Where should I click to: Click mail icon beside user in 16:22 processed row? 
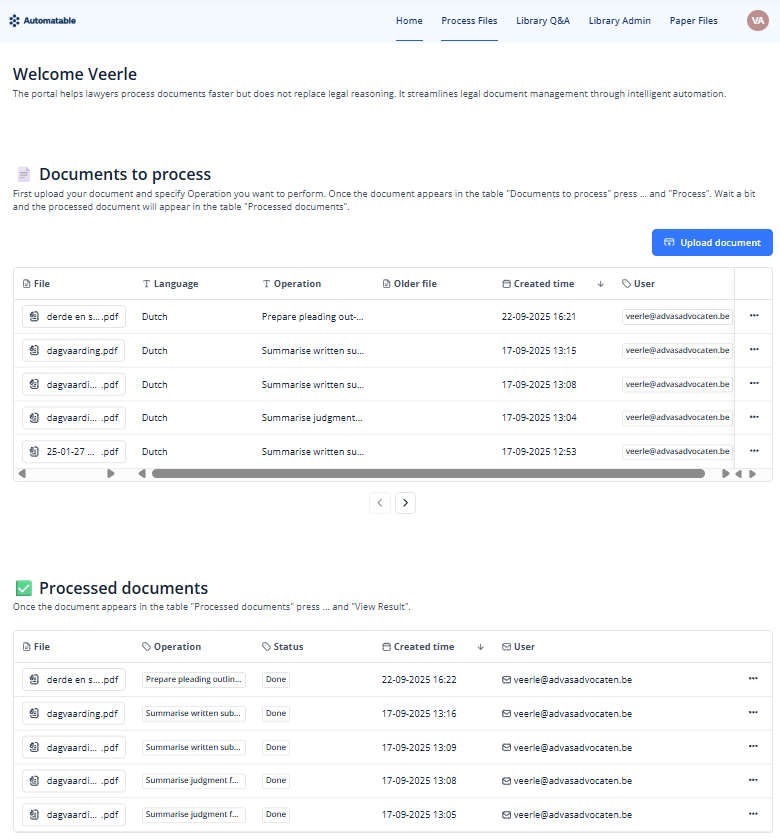pos(506,680)
